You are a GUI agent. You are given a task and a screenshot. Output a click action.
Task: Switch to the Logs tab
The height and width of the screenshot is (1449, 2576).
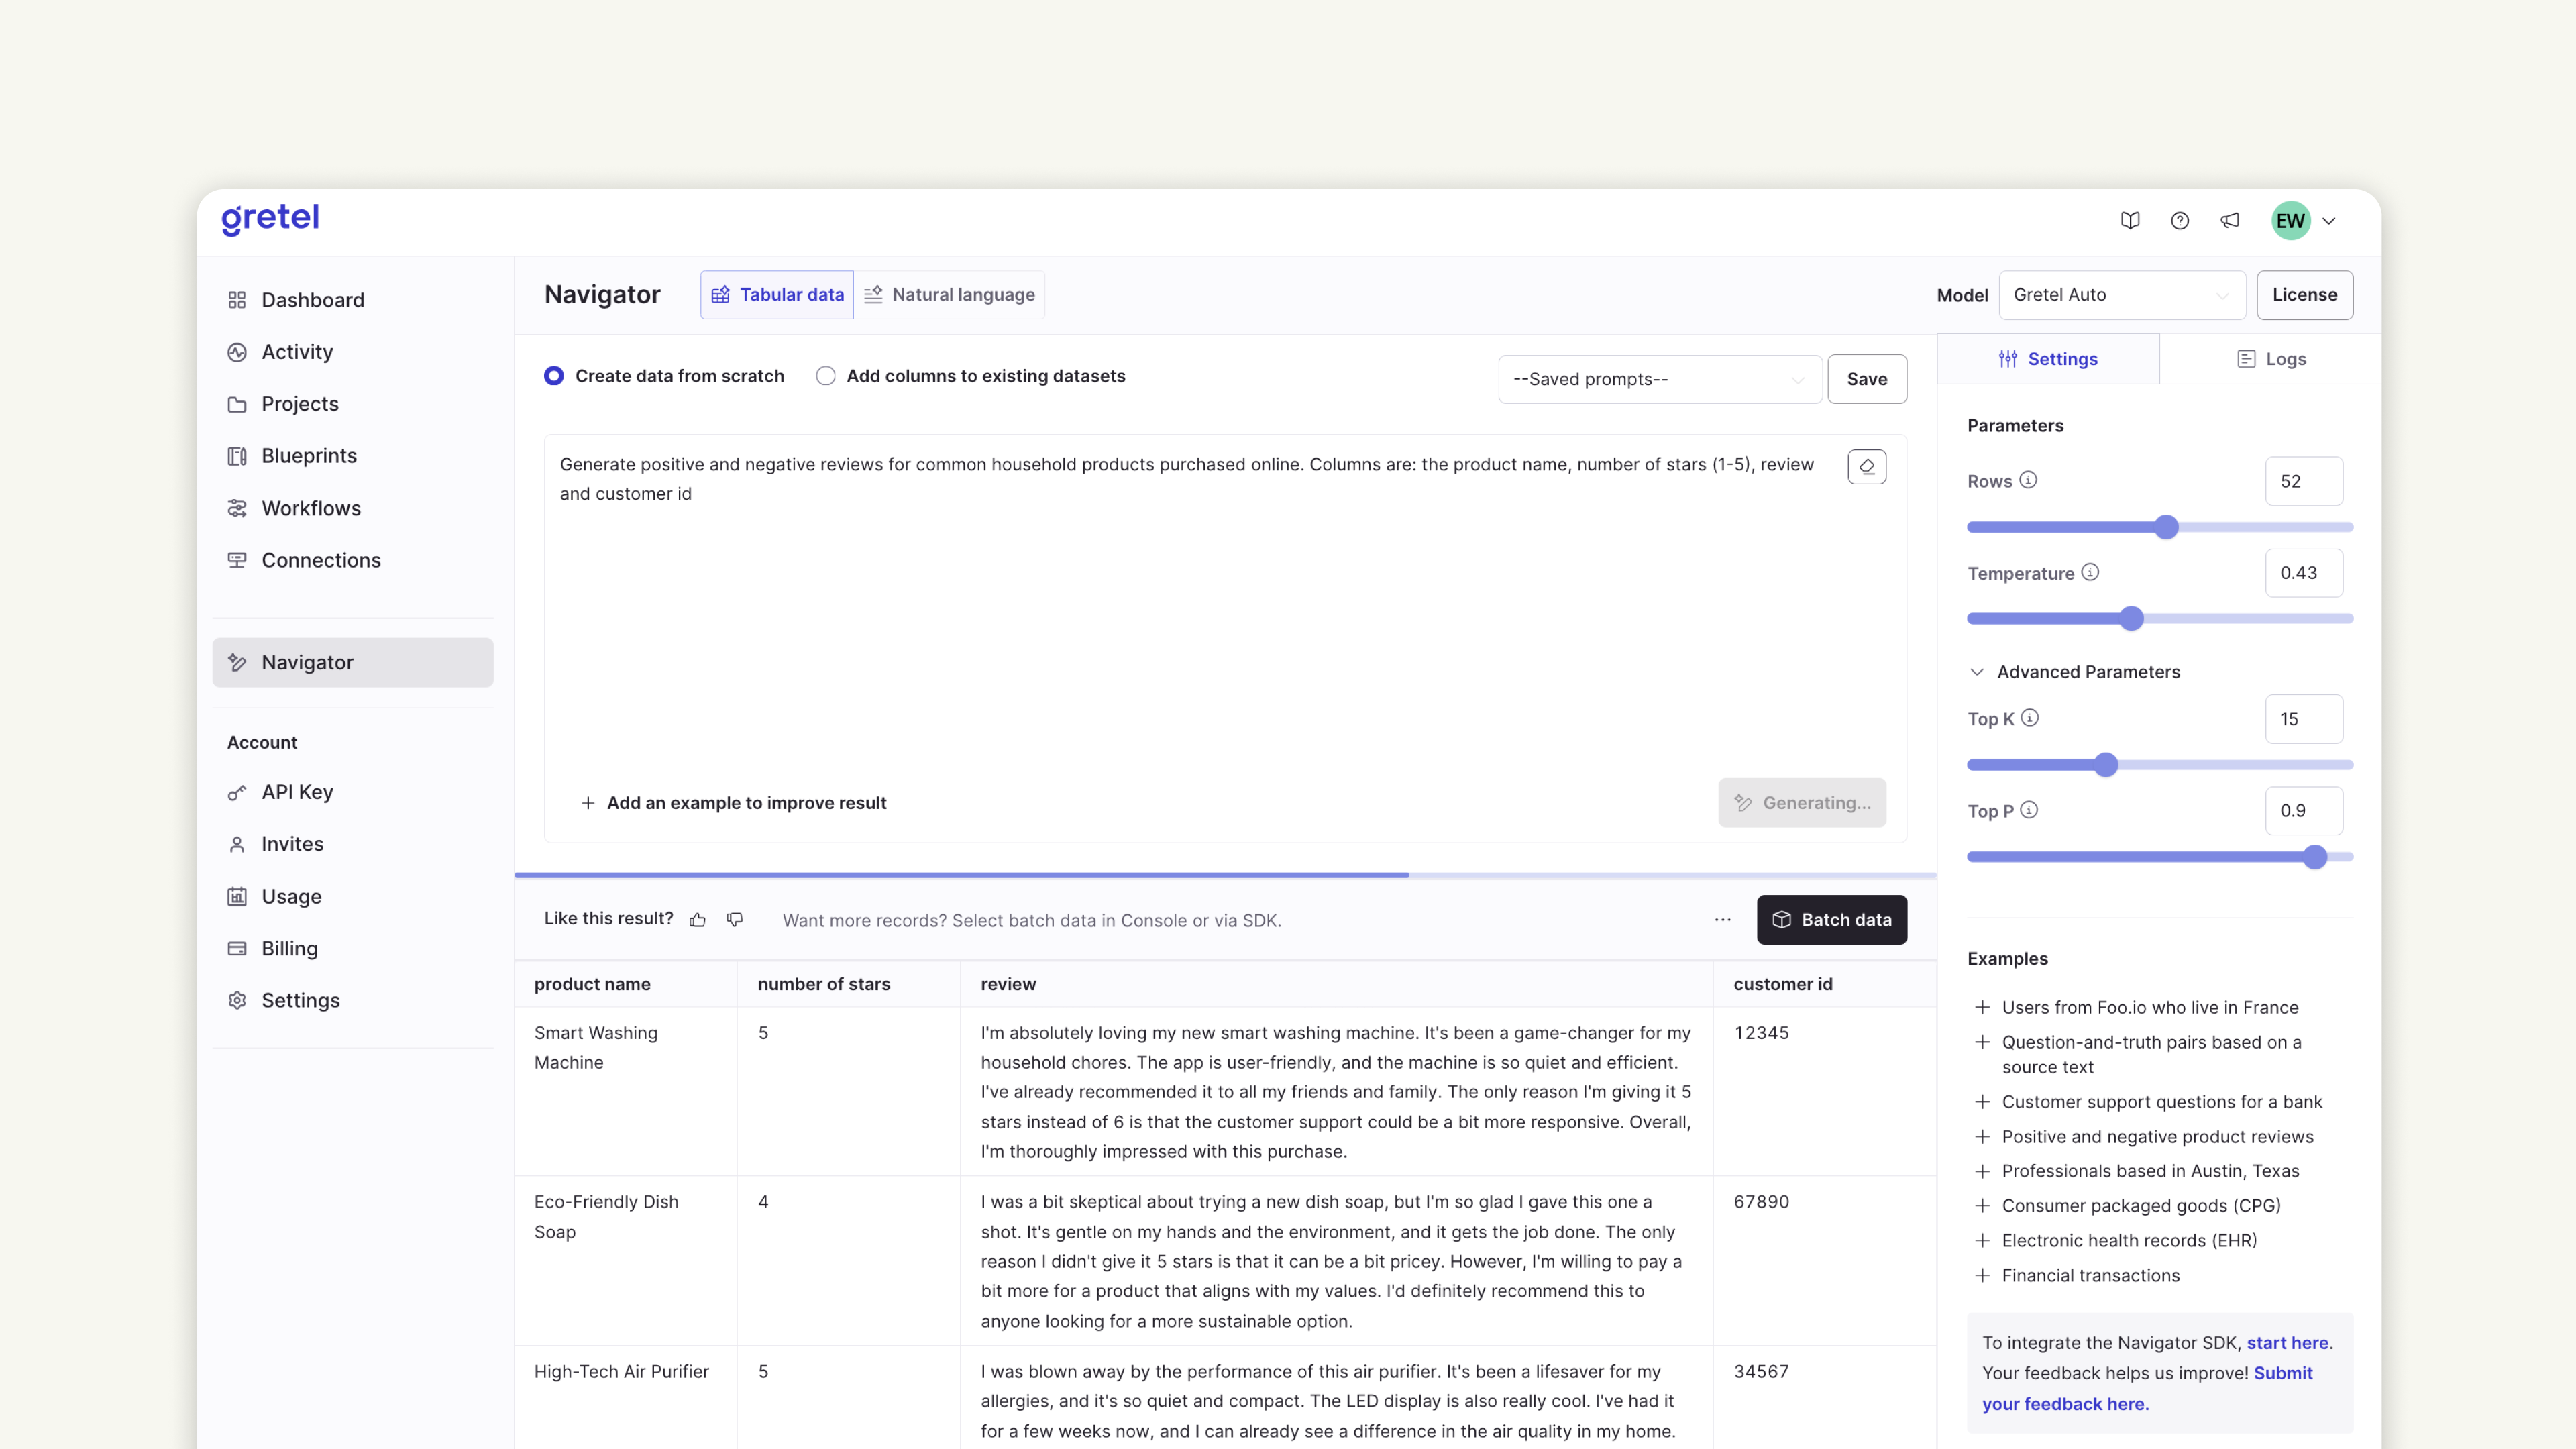pyautogui.click(x=2271, y=359)
